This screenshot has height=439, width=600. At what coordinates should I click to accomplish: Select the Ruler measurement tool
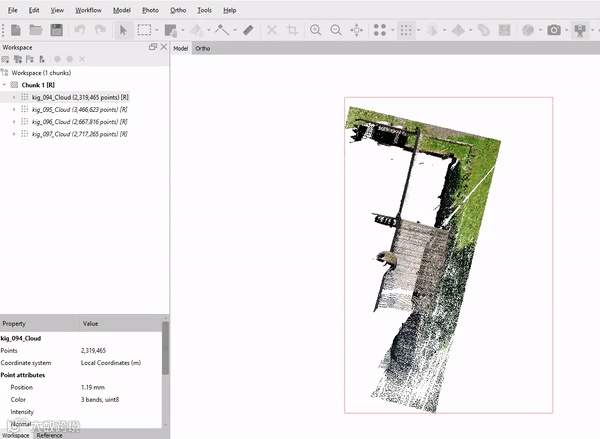[249, 30]
